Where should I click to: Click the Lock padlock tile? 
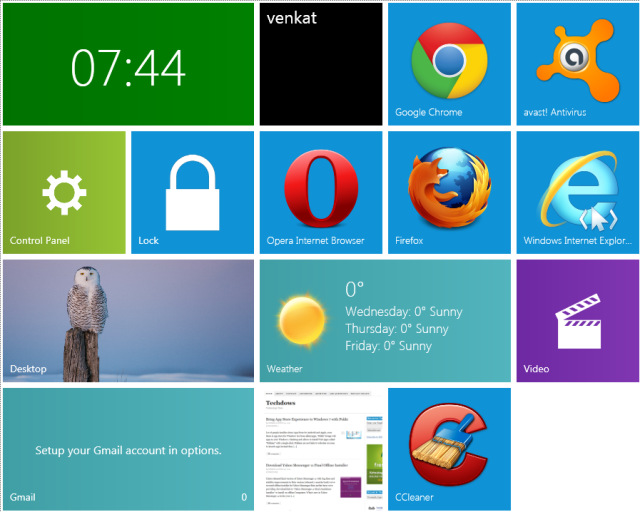[193, 192]
